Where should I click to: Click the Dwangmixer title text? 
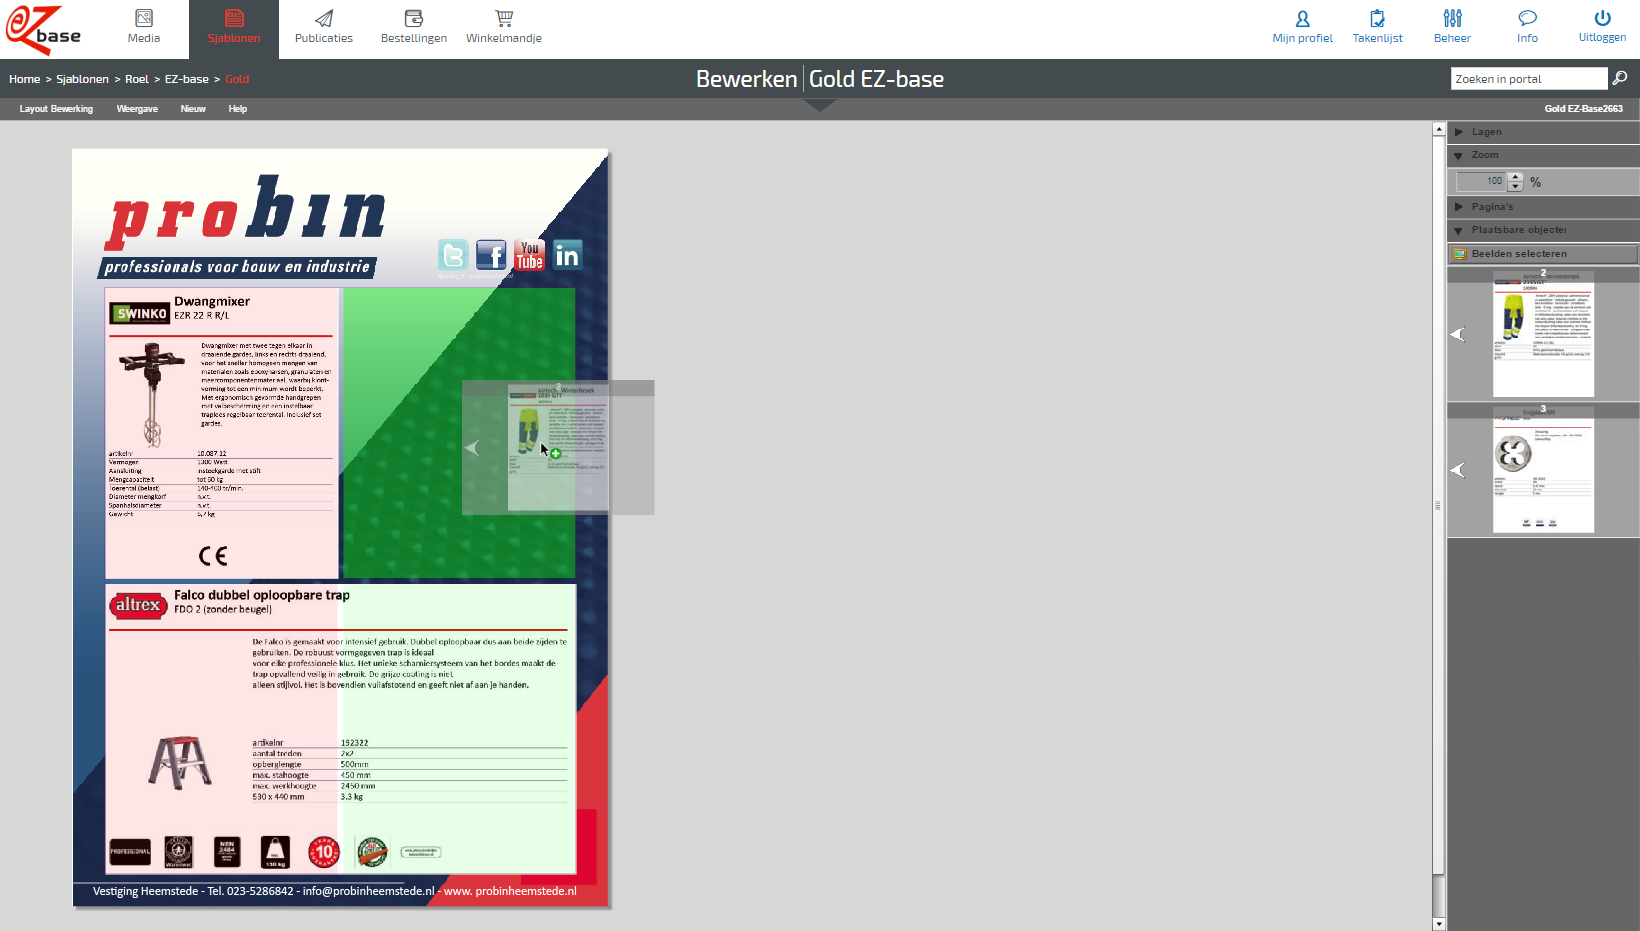[212, 301]
